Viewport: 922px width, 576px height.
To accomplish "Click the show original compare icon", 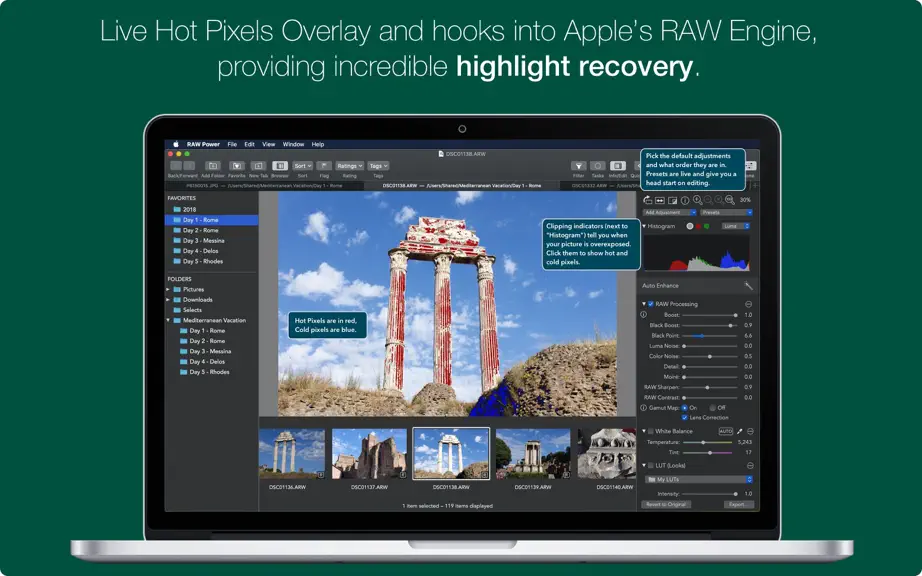I will (672, 200).
